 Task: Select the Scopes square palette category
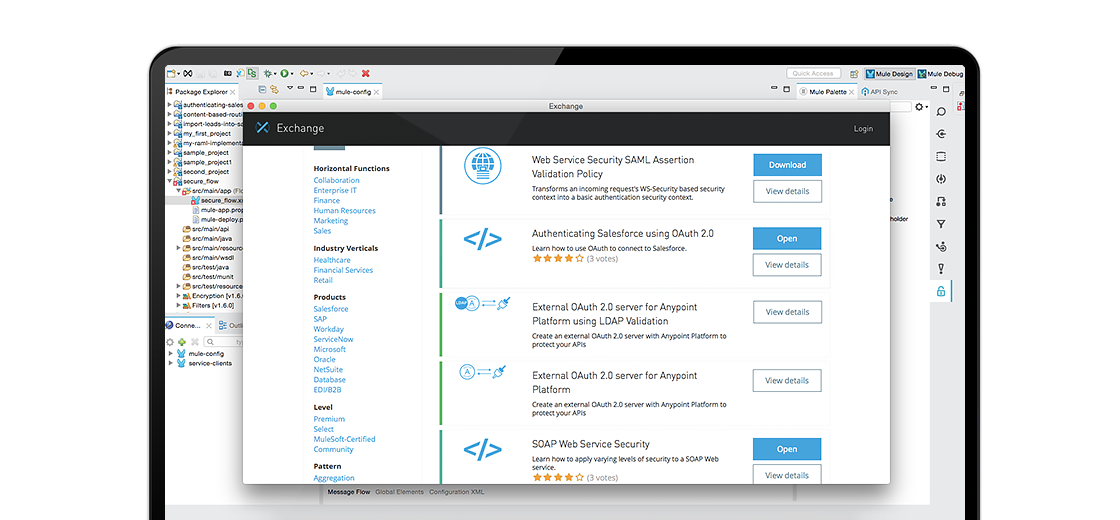tap(941, 157)
